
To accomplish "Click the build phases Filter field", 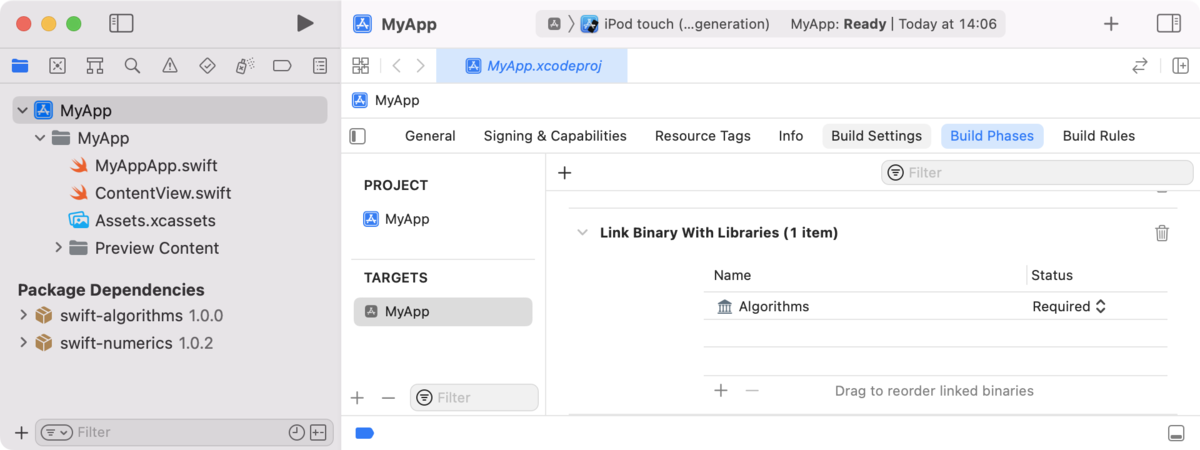I will click(x=1037, y=173).
